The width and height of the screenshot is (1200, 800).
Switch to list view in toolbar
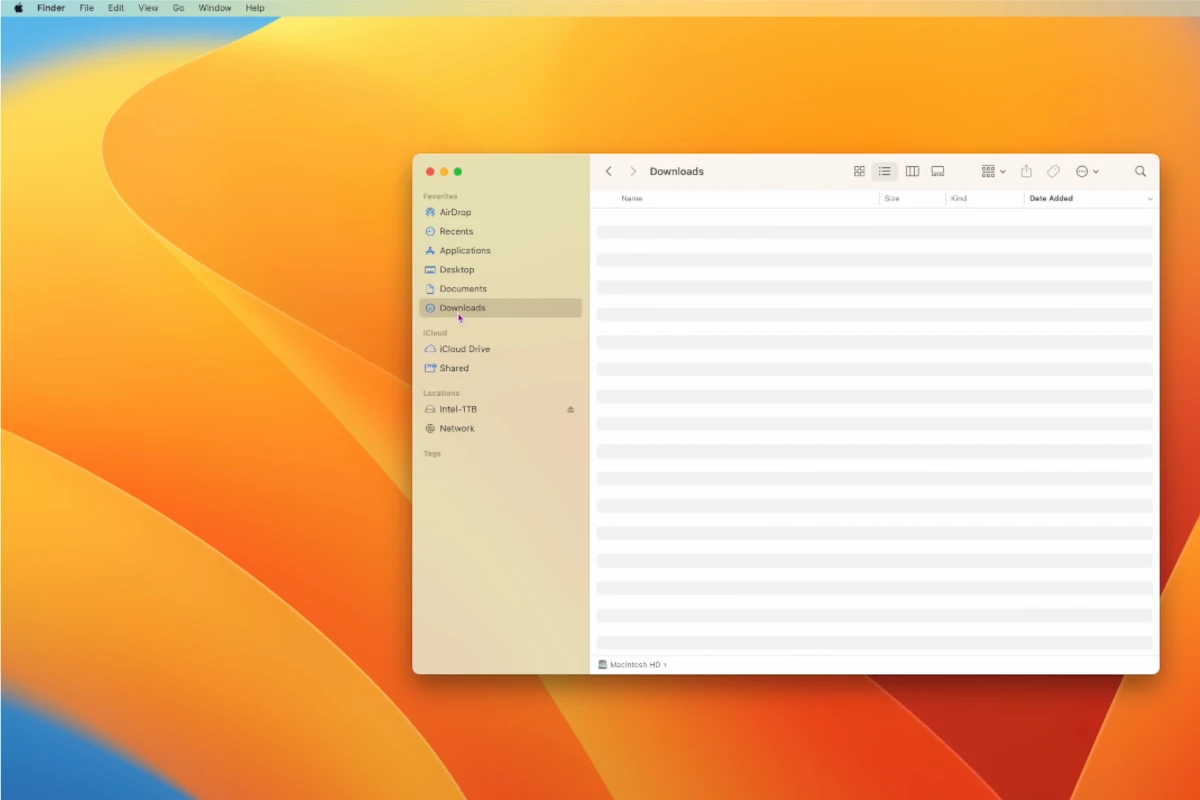point(885,172)
